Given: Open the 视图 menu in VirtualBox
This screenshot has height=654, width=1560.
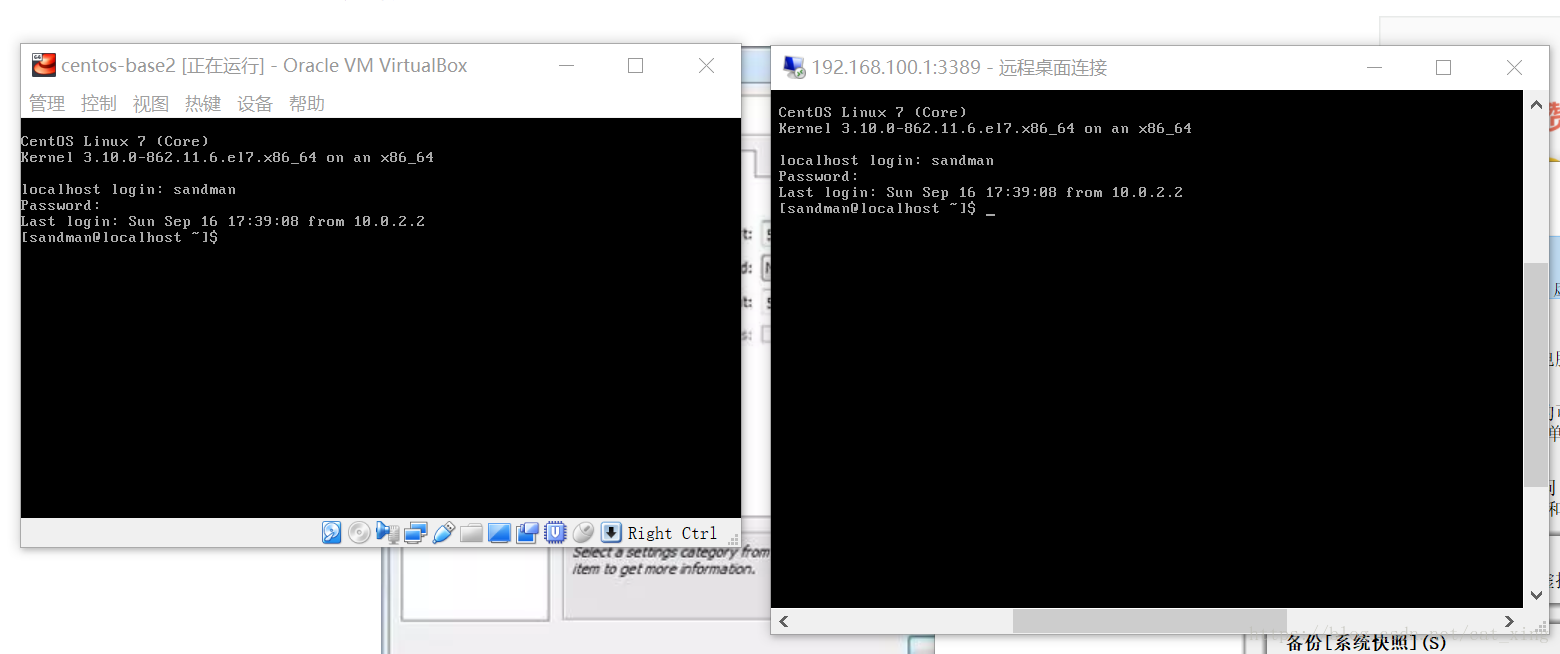Looking at the screenshot, I should click(x=150, y=103).
